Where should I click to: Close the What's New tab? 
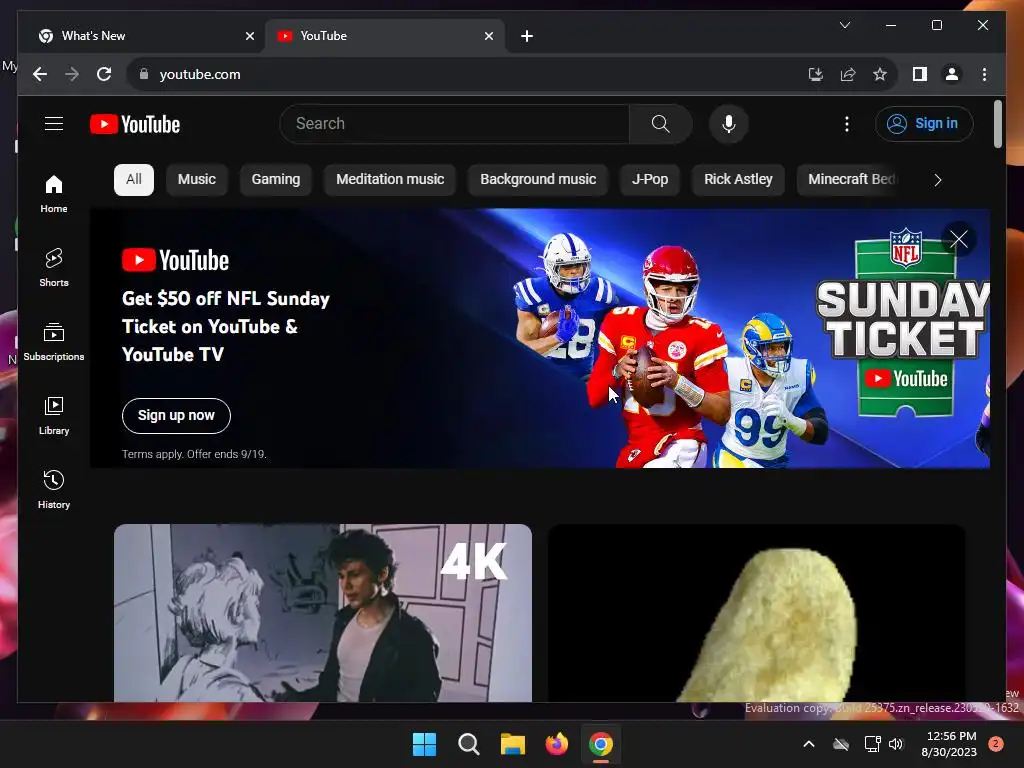click(249, 36)
